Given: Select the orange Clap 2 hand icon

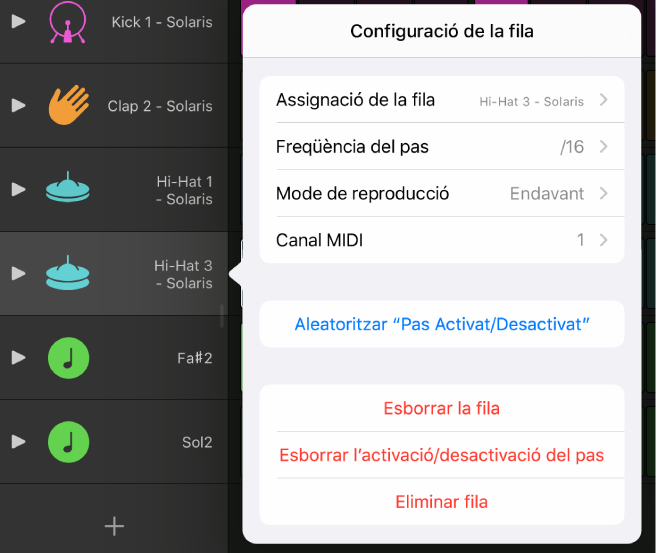Looking at the screenshot, I should pos(69,105).
